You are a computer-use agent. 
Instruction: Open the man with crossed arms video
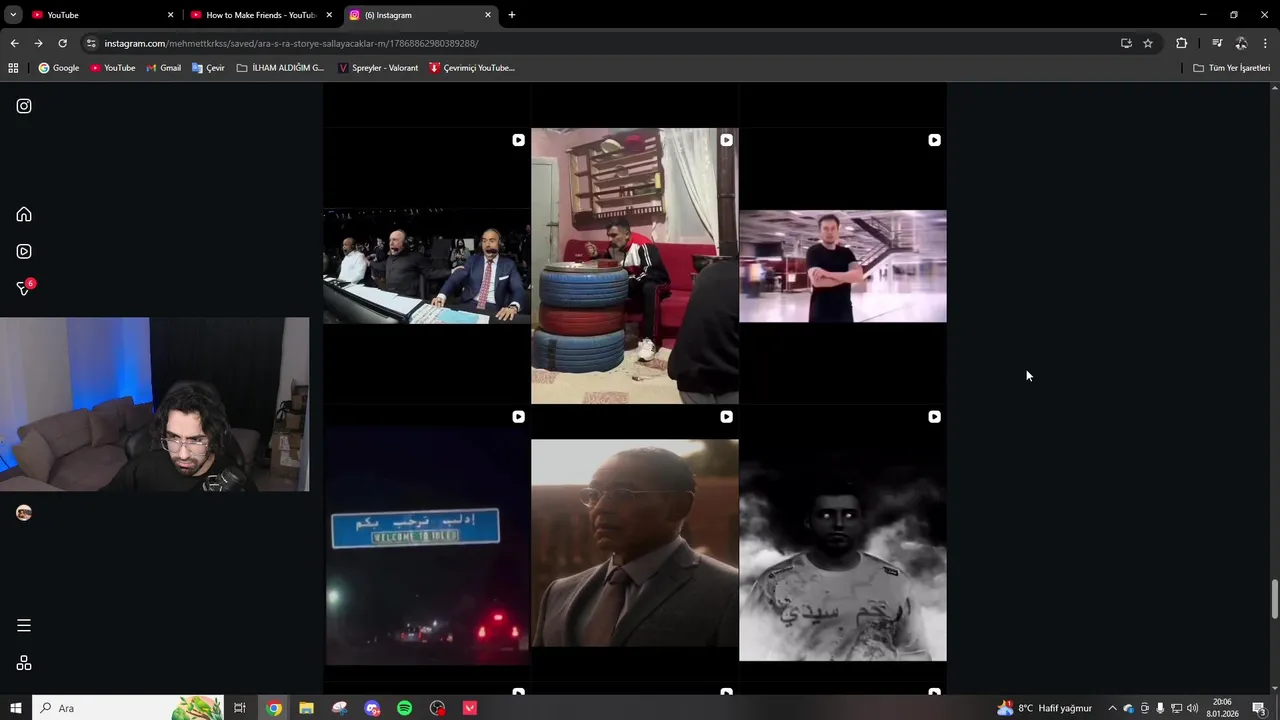843,266
